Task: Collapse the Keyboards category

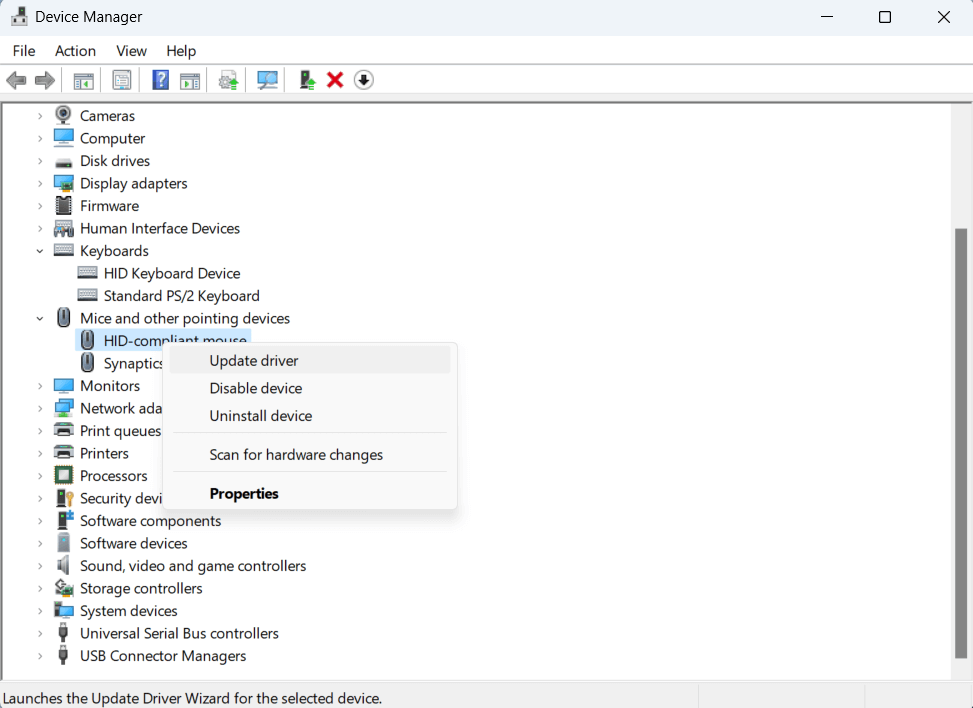Action: (40, 251)
